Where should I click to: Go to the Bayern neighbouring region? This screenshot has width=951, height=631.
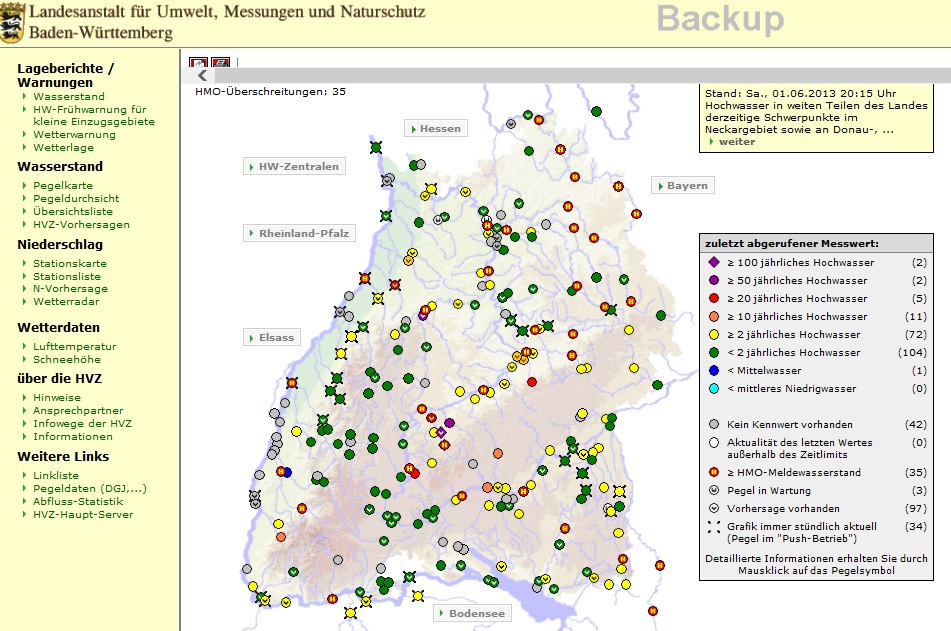click(683, 186)
